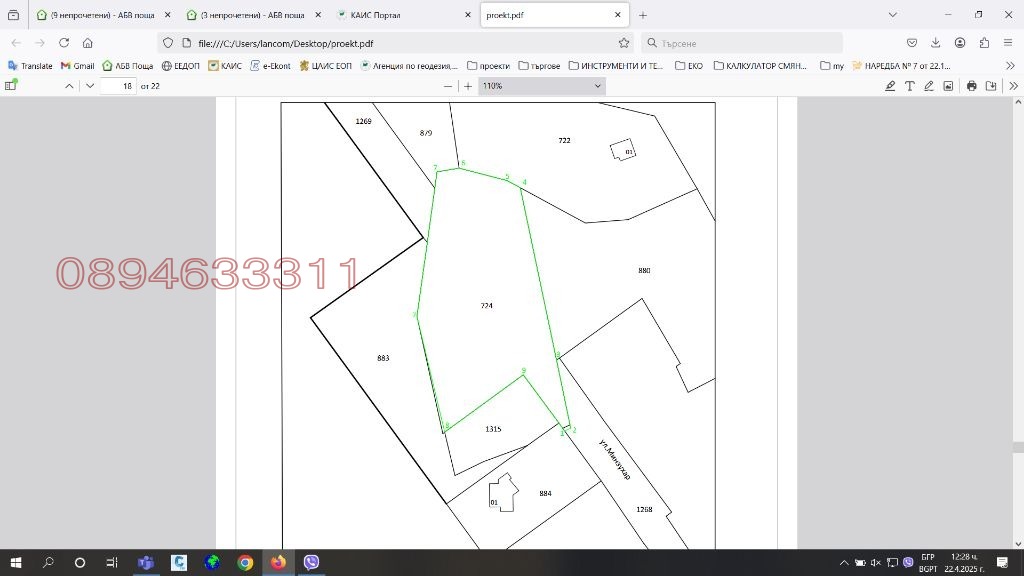Click the page number input field
Screen dimensions: 1024x576
pos(118,86)
